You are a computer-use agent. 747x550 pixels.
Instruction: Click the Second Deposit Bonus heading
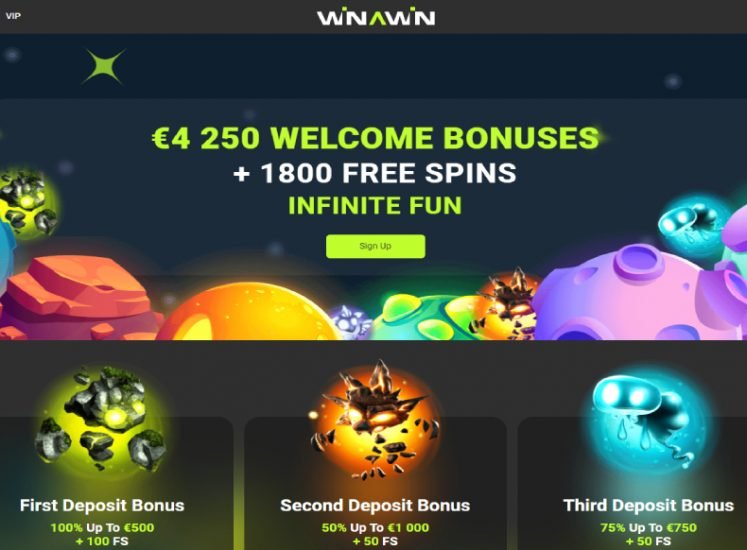375,505
